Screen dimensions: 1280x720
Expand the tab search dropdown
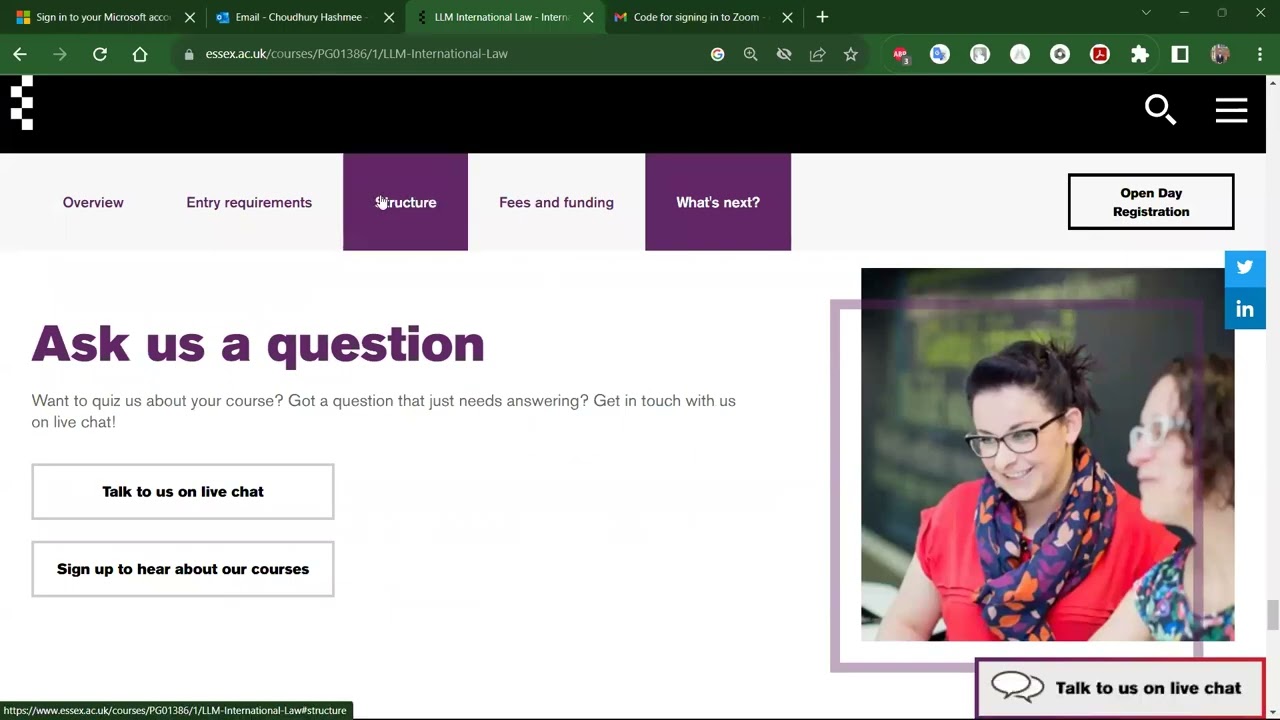coord(1146,13)
